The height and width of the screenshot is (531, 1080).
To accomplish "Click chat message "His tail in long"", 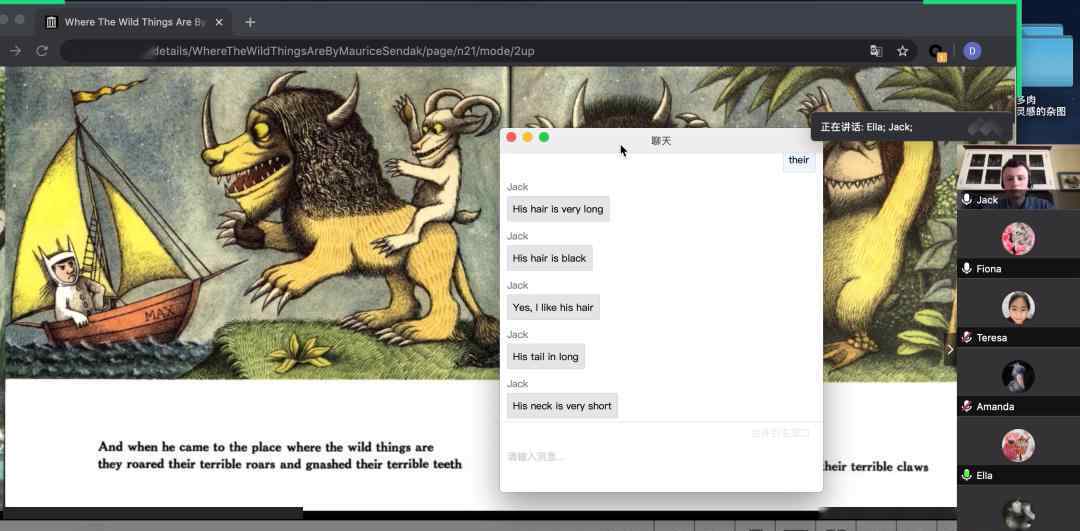I will (x=546, y=357).
